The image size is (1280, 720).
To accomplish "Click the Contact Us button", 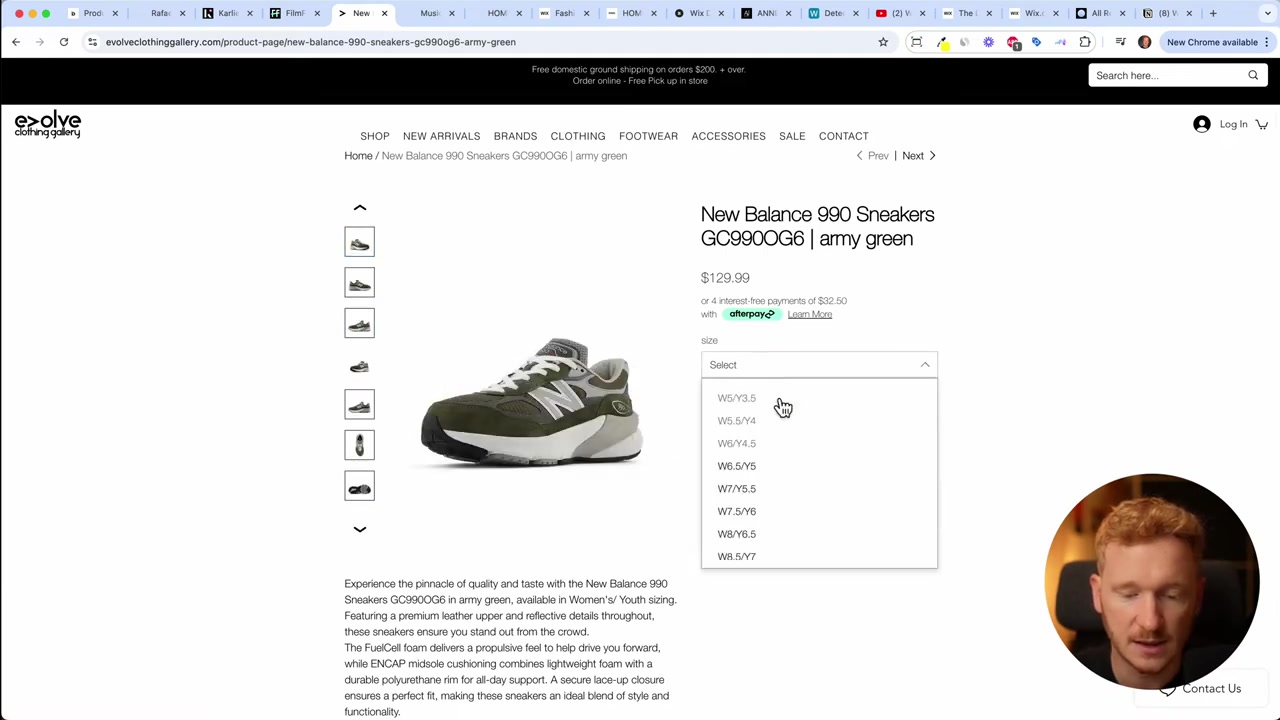I will (1201, 689).
